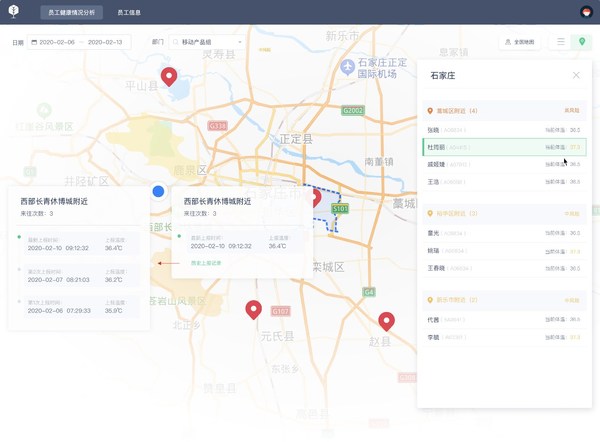Switch to list view icon
600x442 pixels.
[561, 42]
